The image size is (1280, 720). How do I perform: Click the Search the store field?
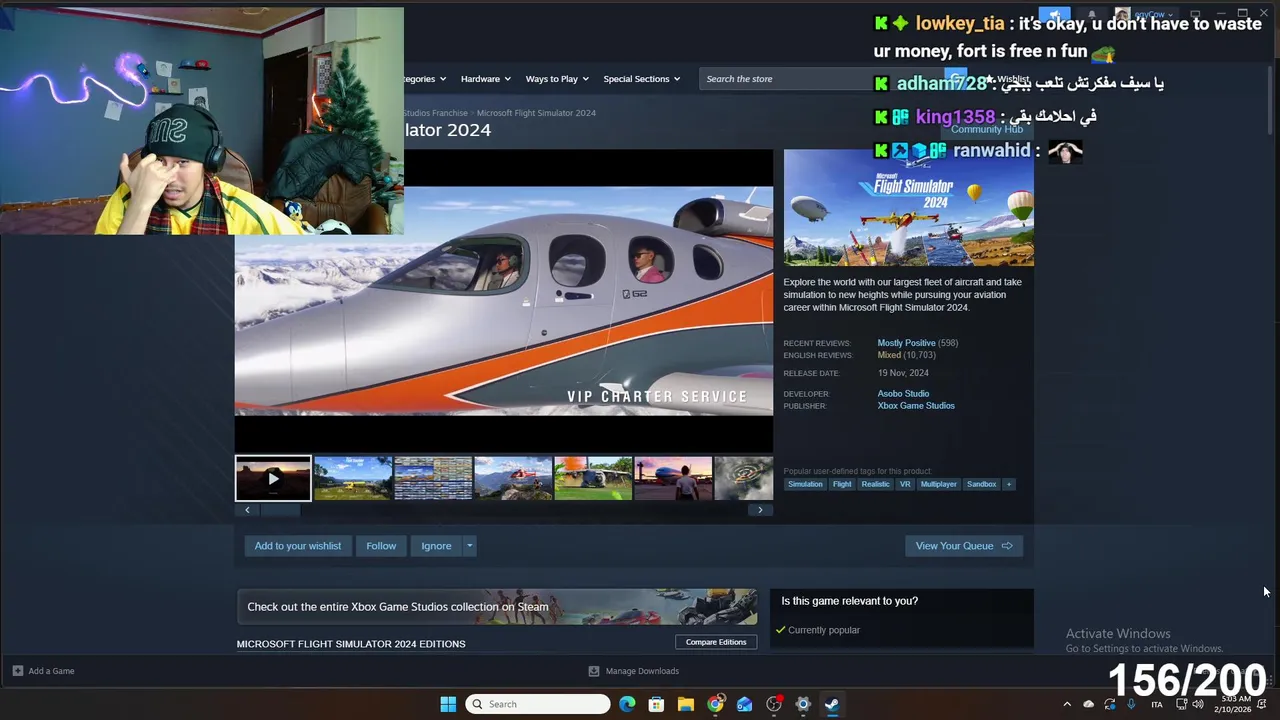(785, 79)
